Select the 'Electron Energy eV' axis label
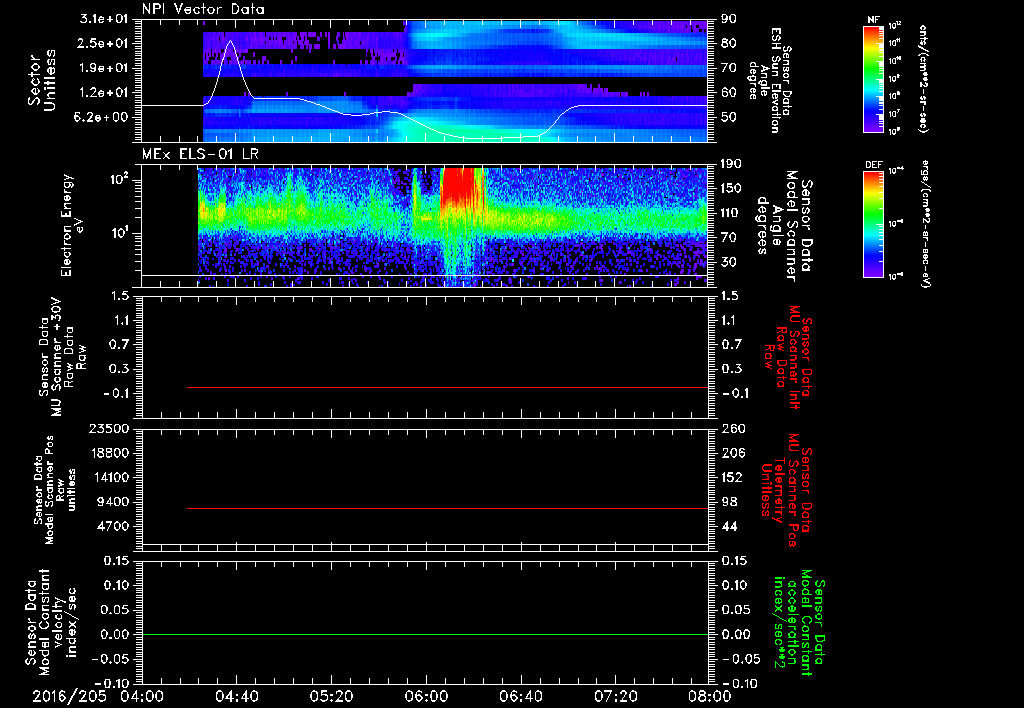Viewport: 1024px width, 708px height. pyautogui.click(x=71, y=225)
